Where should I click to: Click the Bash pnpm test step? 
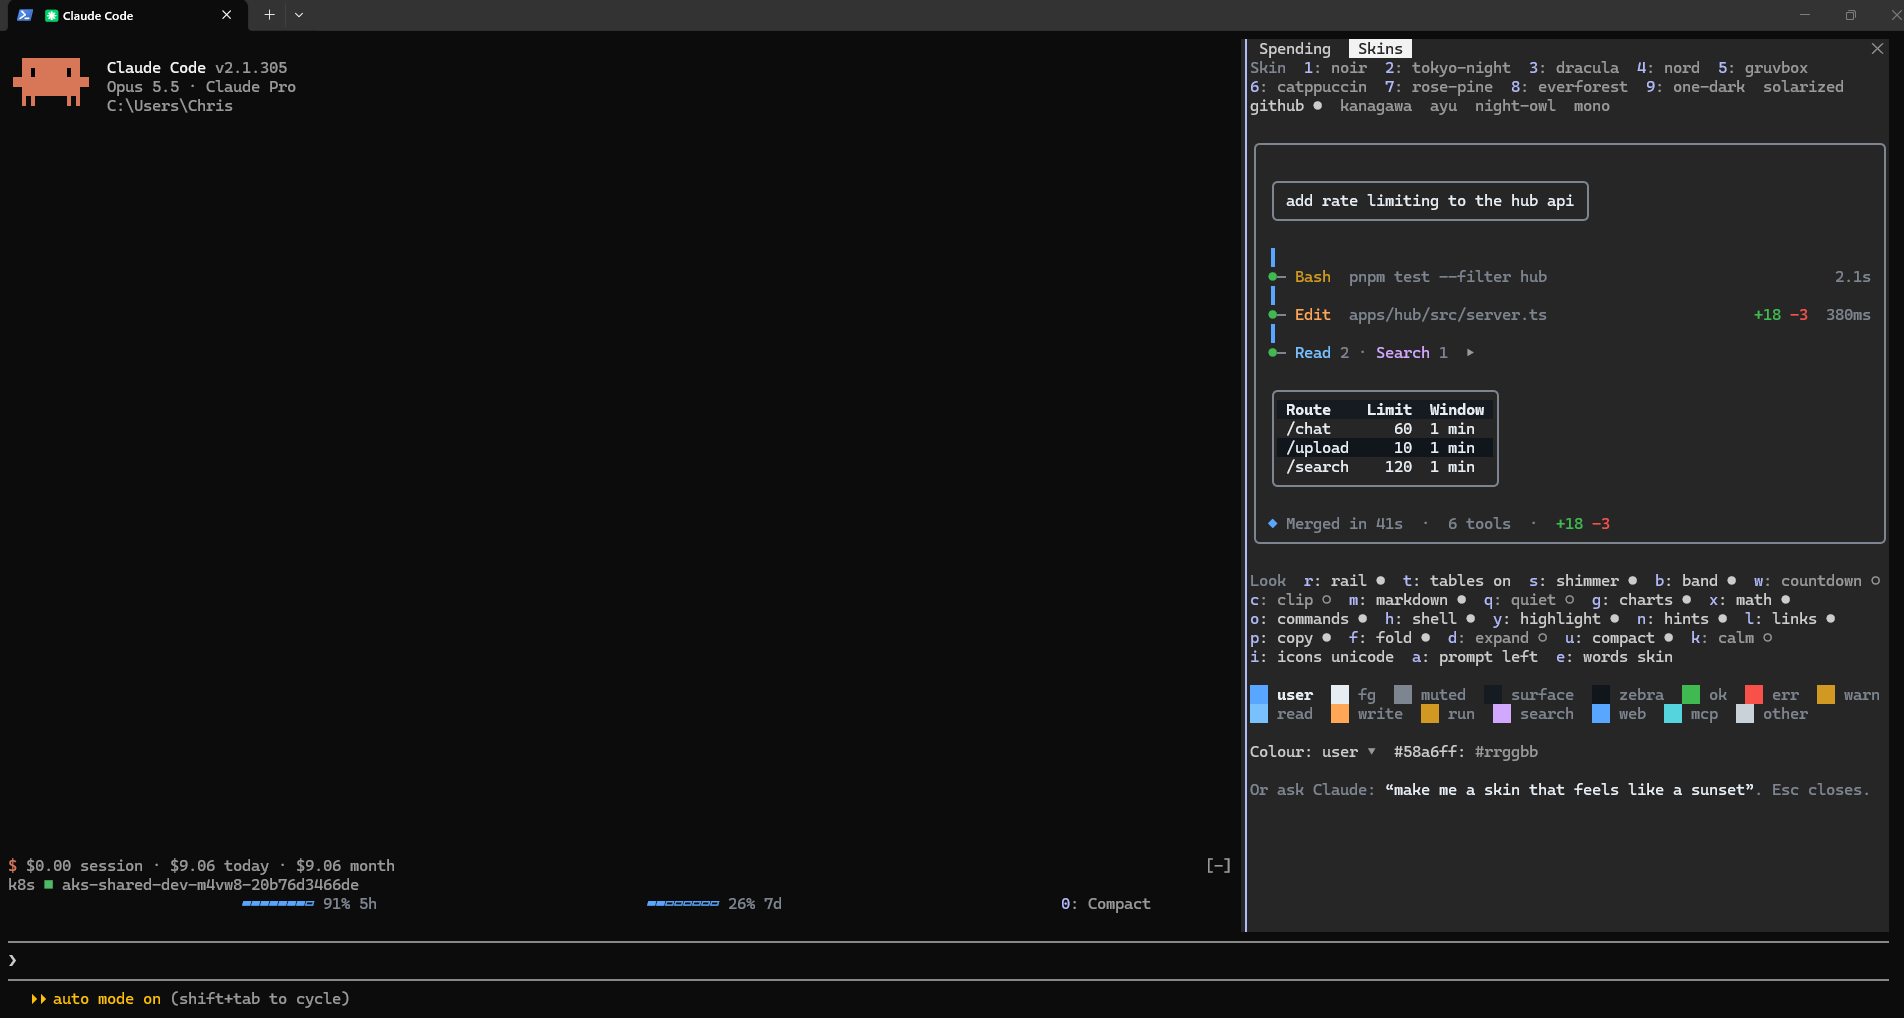point(1570,276)
